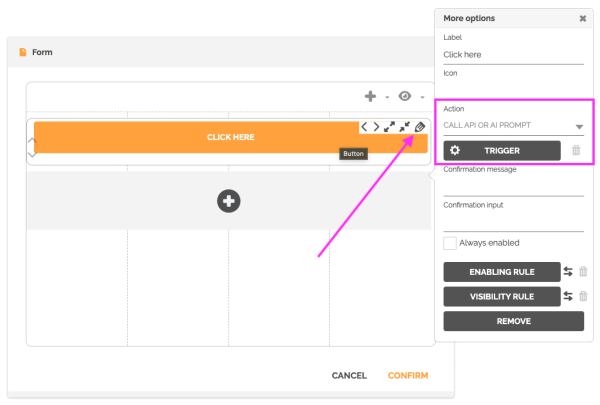Image resolution: width=600 pixels, height=405 pixels.
Task: Toggle the eye preview icon
Action: click(404, 96)
